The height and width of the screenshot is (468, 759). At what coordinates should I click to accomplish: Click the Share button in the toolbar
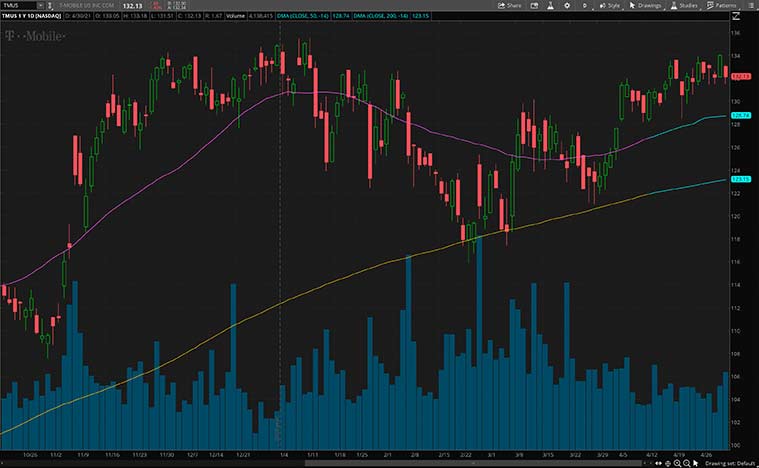(x=511, y=5)
